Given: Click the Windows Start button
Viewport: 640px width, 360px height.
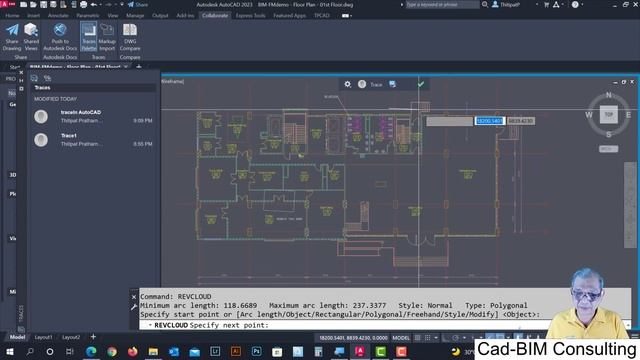Looking at the screenshot, I should click(x=10, y=351).
